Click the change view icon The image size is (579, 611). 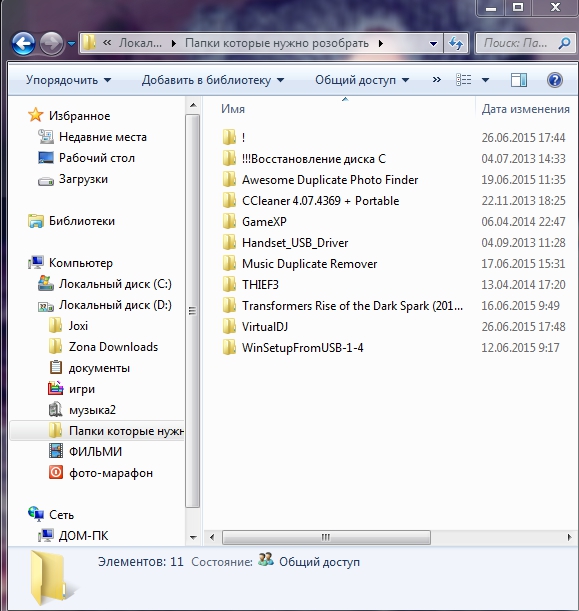pos(464,80)
